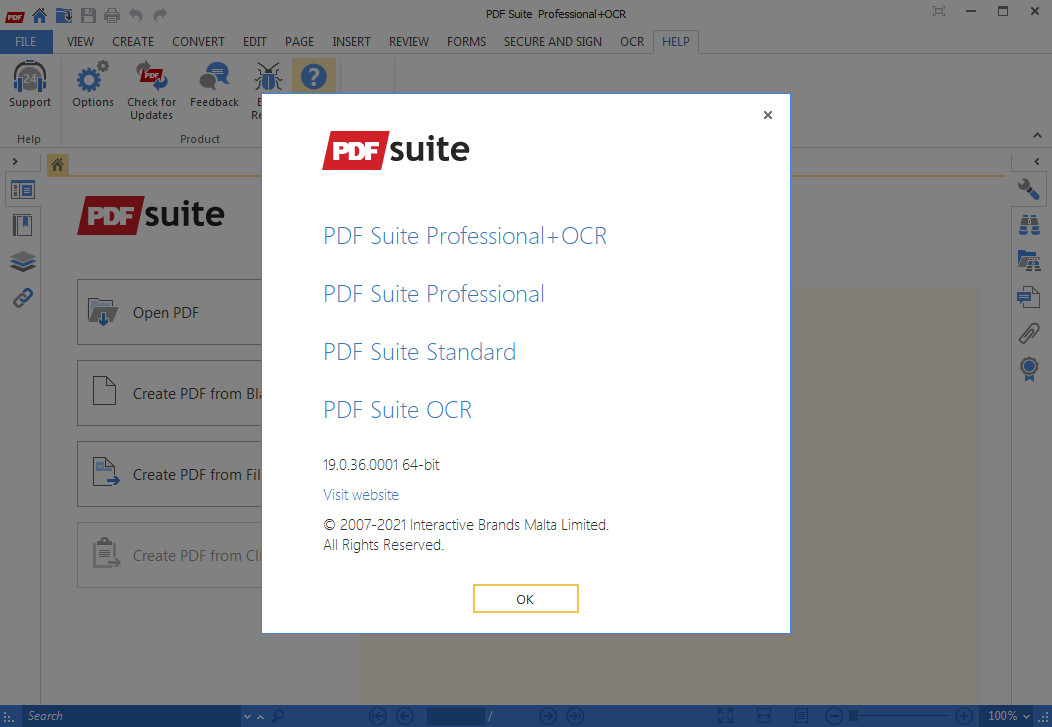Open the paperclip attachments icon
The height and width of the screenshot is (727, 1052).
(x=1029, y=333)
